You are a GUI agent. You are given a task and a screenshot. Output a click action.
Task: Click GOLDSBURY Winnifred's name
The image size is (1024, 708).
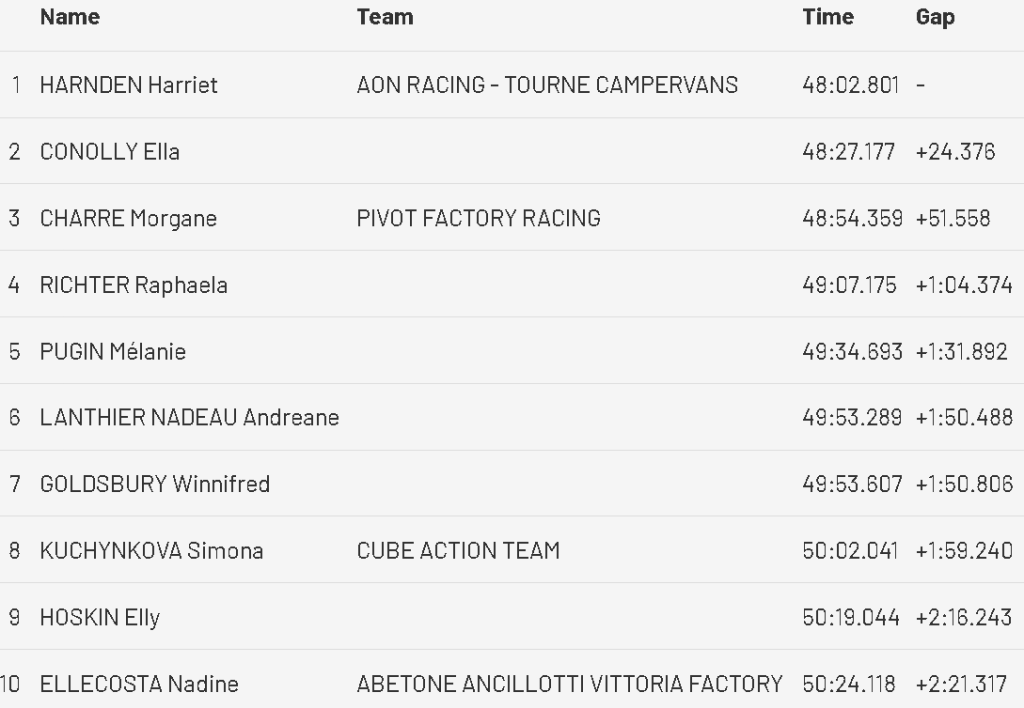pos(154,484)
